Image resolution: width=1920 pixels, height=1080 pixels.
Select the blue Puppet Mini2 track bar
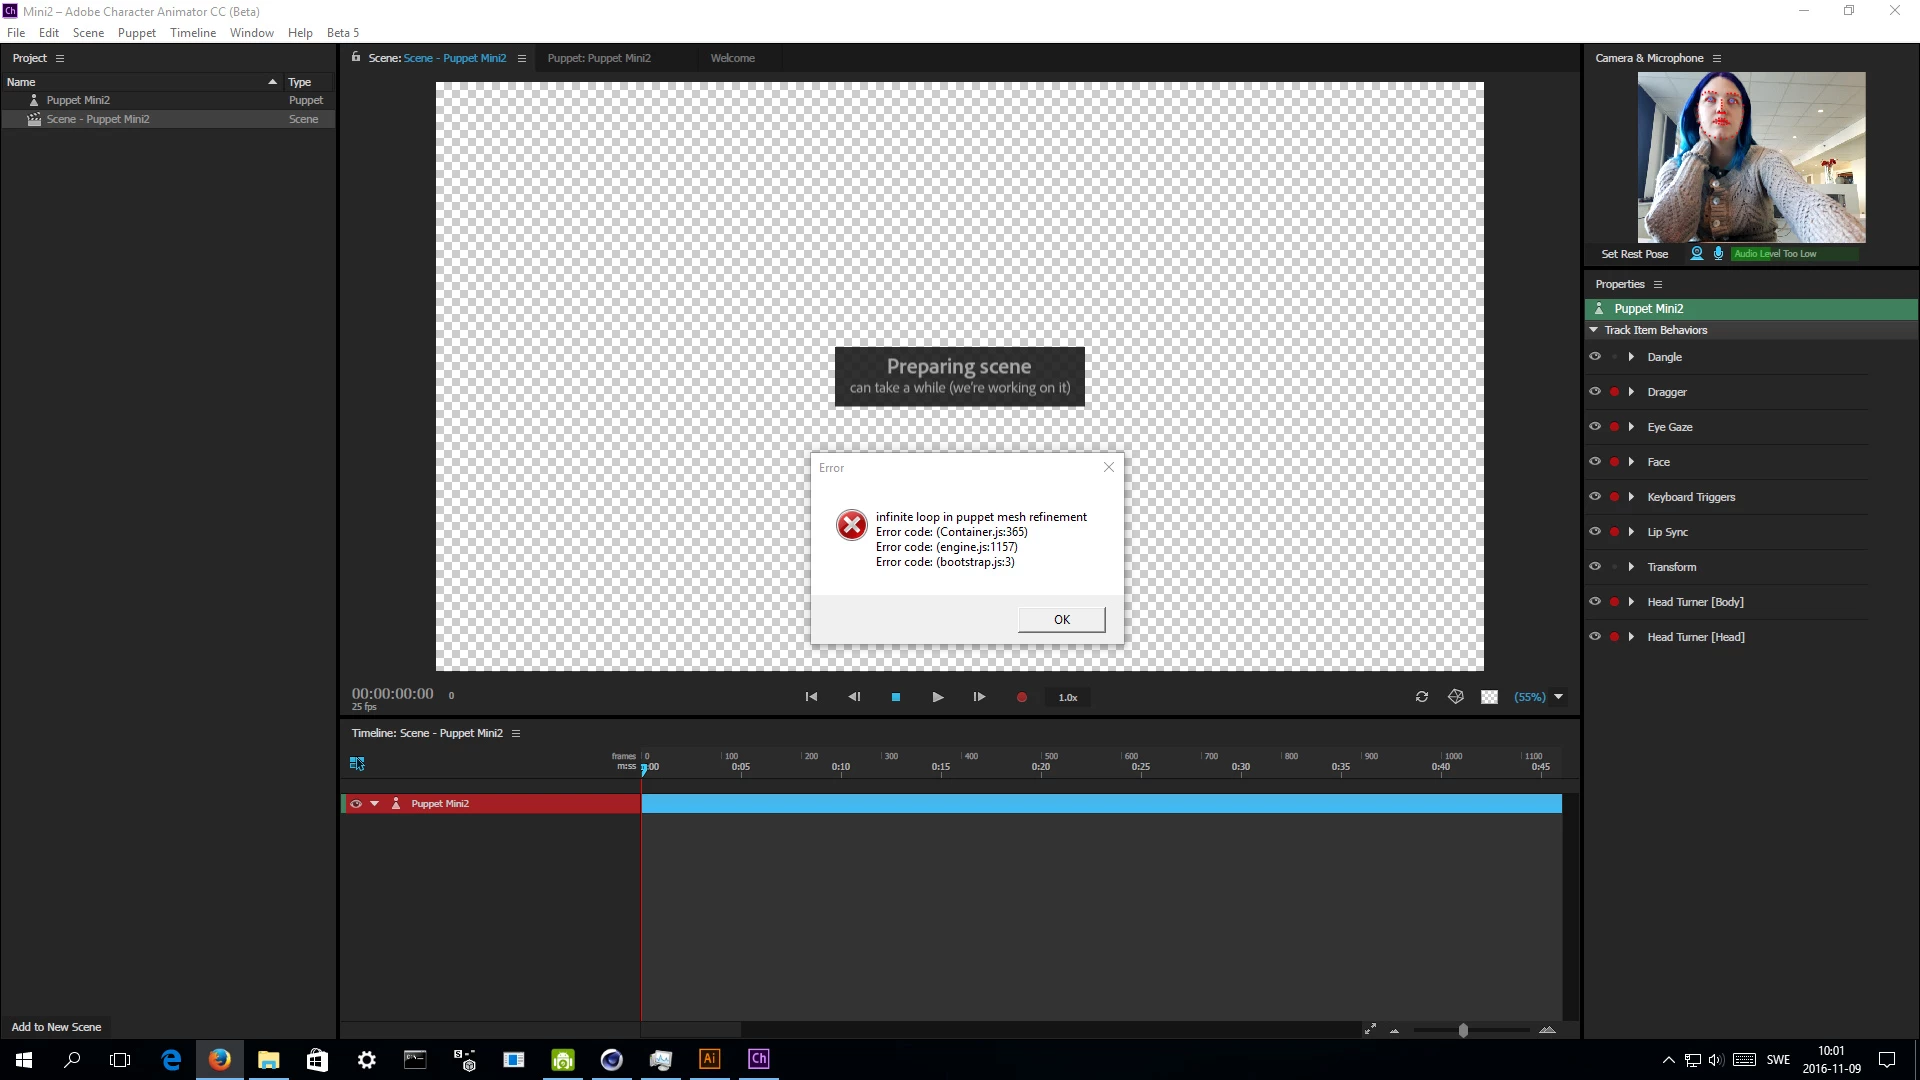[x=1101, y=804]
